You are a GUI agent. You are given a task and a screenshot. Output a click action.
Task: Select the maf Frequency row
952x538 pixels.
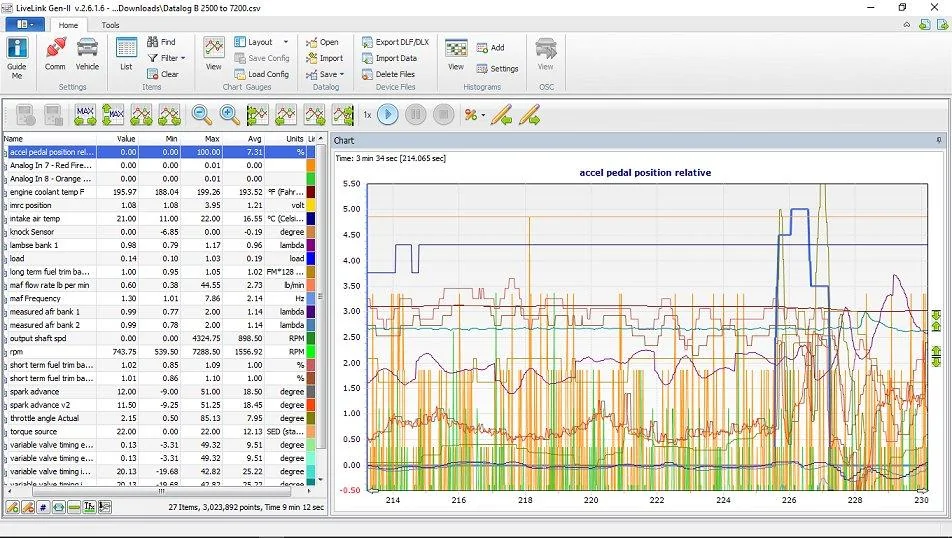[x=159, y=298]
